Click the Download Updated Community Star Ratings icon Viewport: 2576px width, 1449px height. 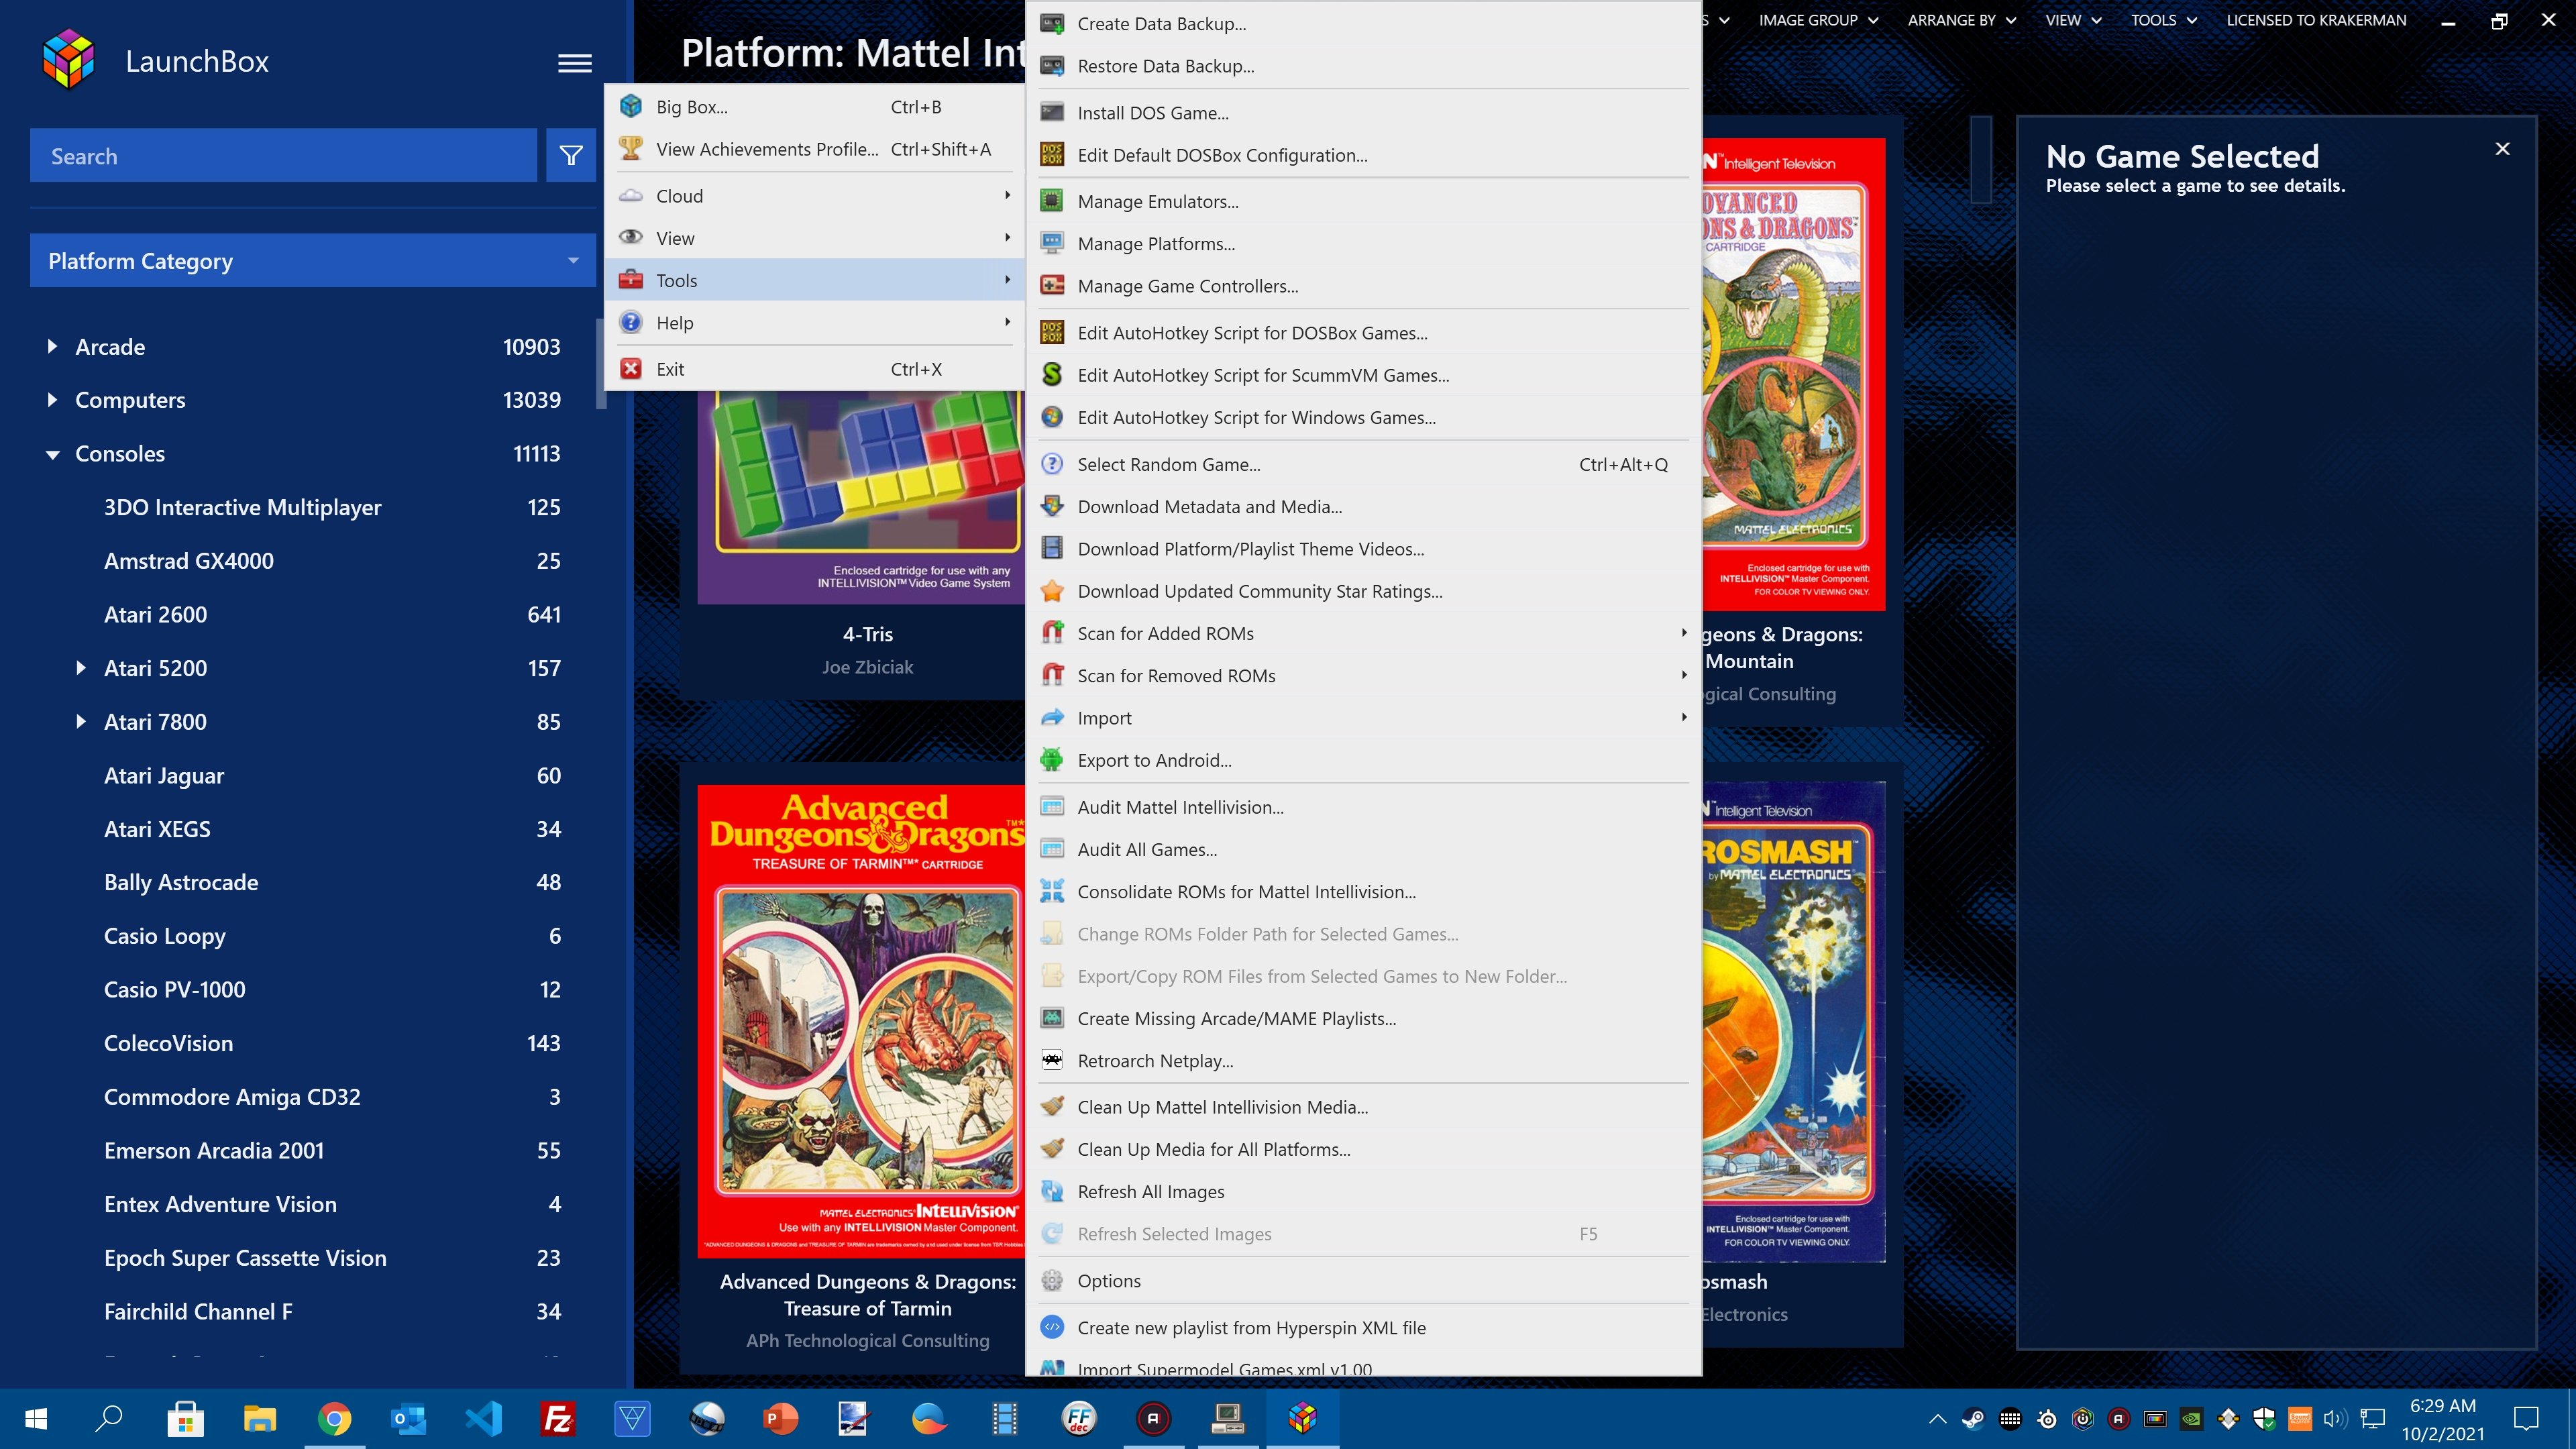pyautogui.click(x=1052, y=591)
